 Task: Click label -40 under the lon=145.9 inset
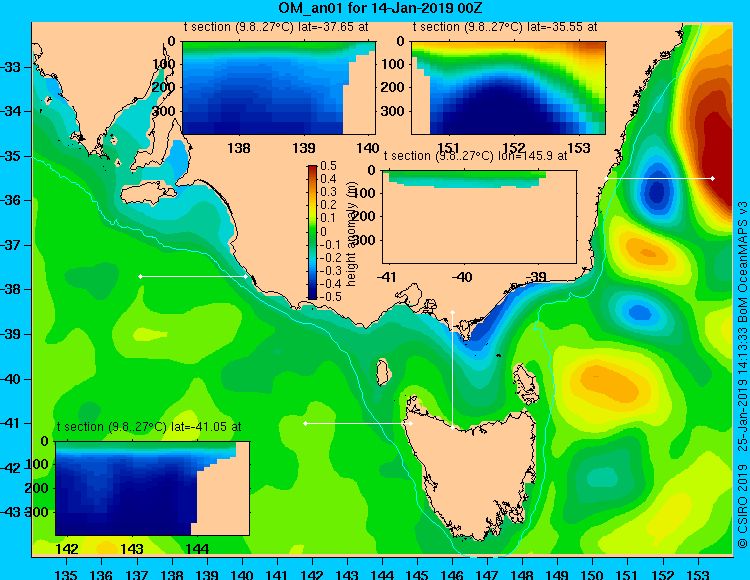463,277
